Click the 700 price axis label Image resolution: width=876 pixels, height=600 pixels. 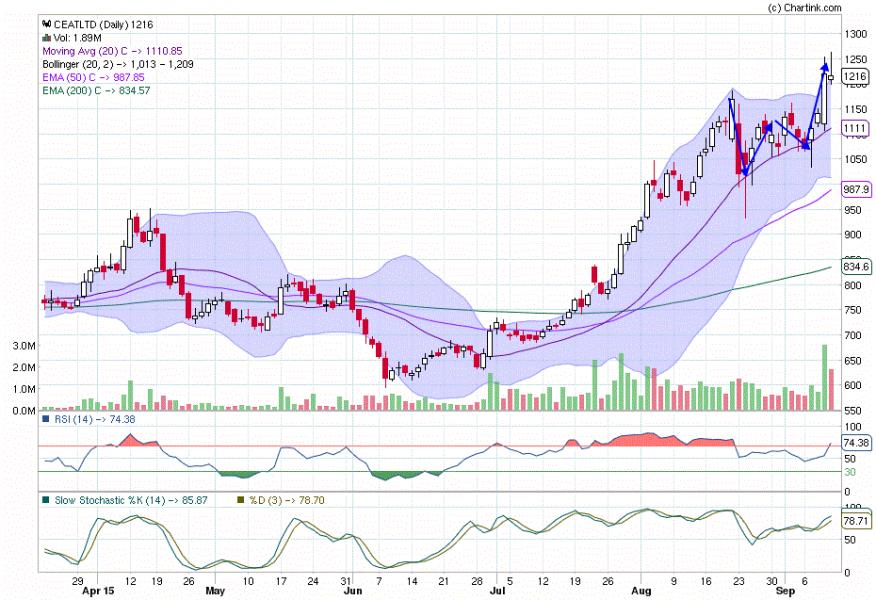(853, 335)
